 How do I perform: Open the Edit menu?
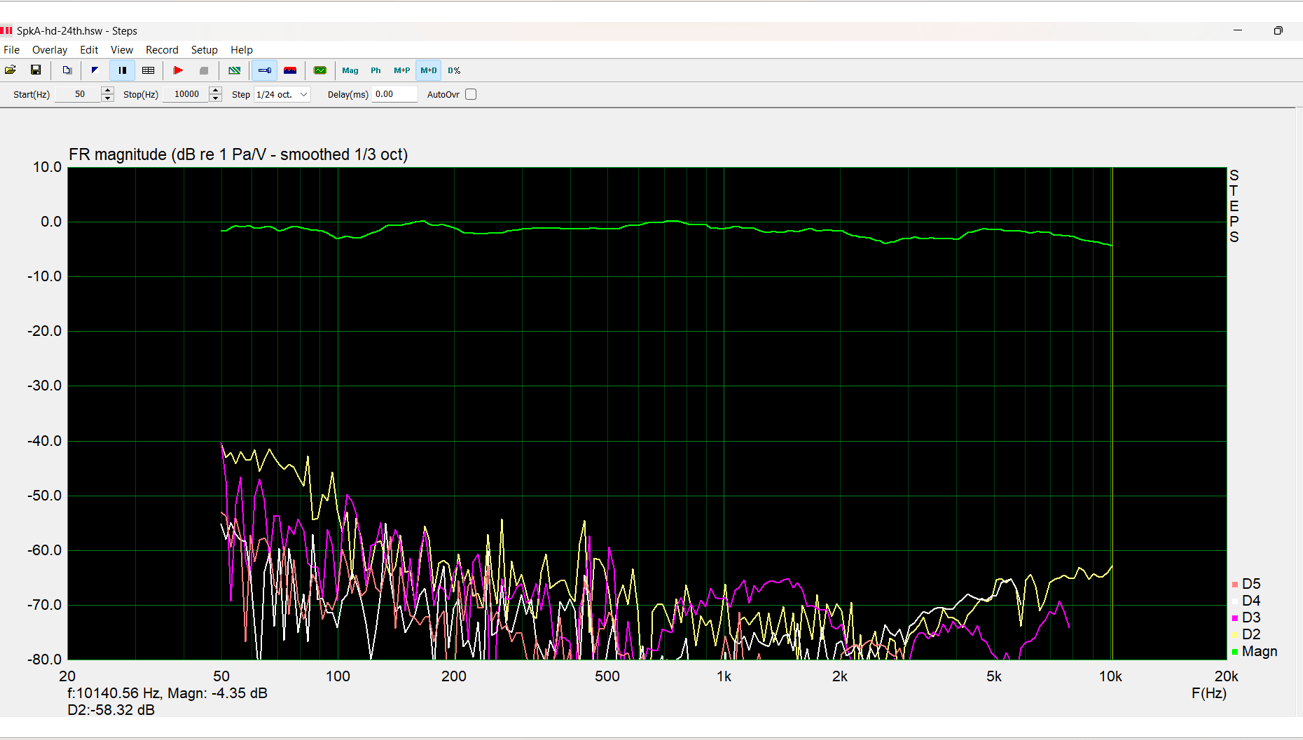point(89,50)
